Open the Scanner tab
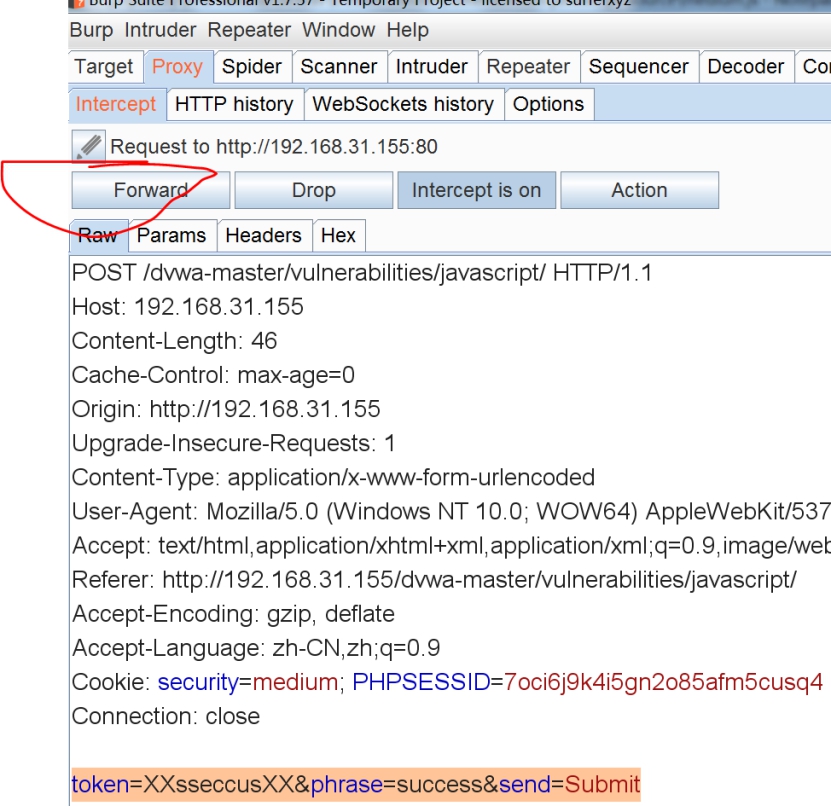This screenshot has height=806, width=831. [x=339, y=67]
